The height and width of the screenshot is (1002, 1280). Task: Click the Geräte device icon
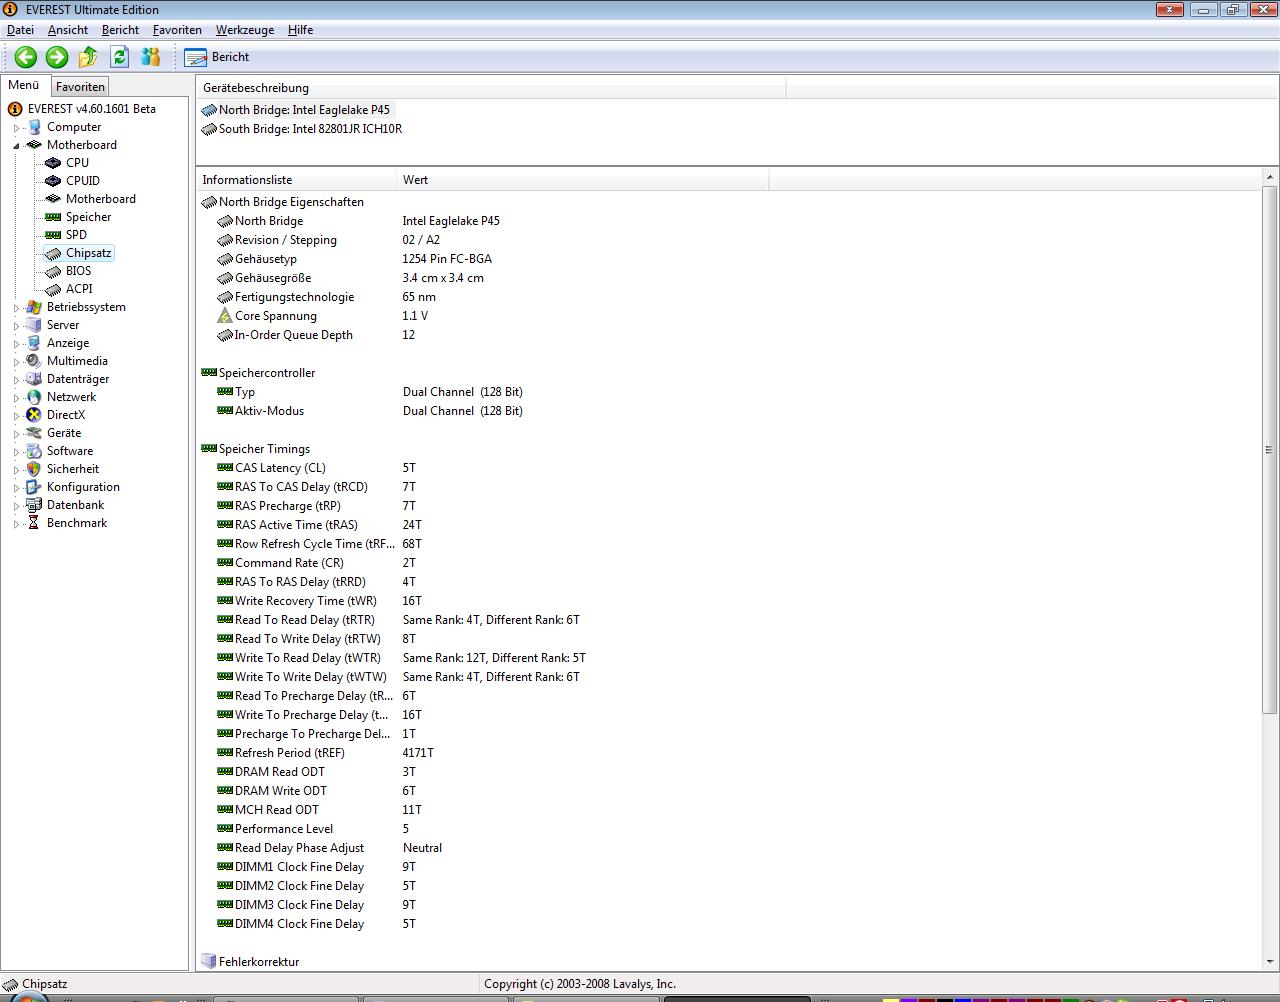pyautogui.click(x=34, y=433)
